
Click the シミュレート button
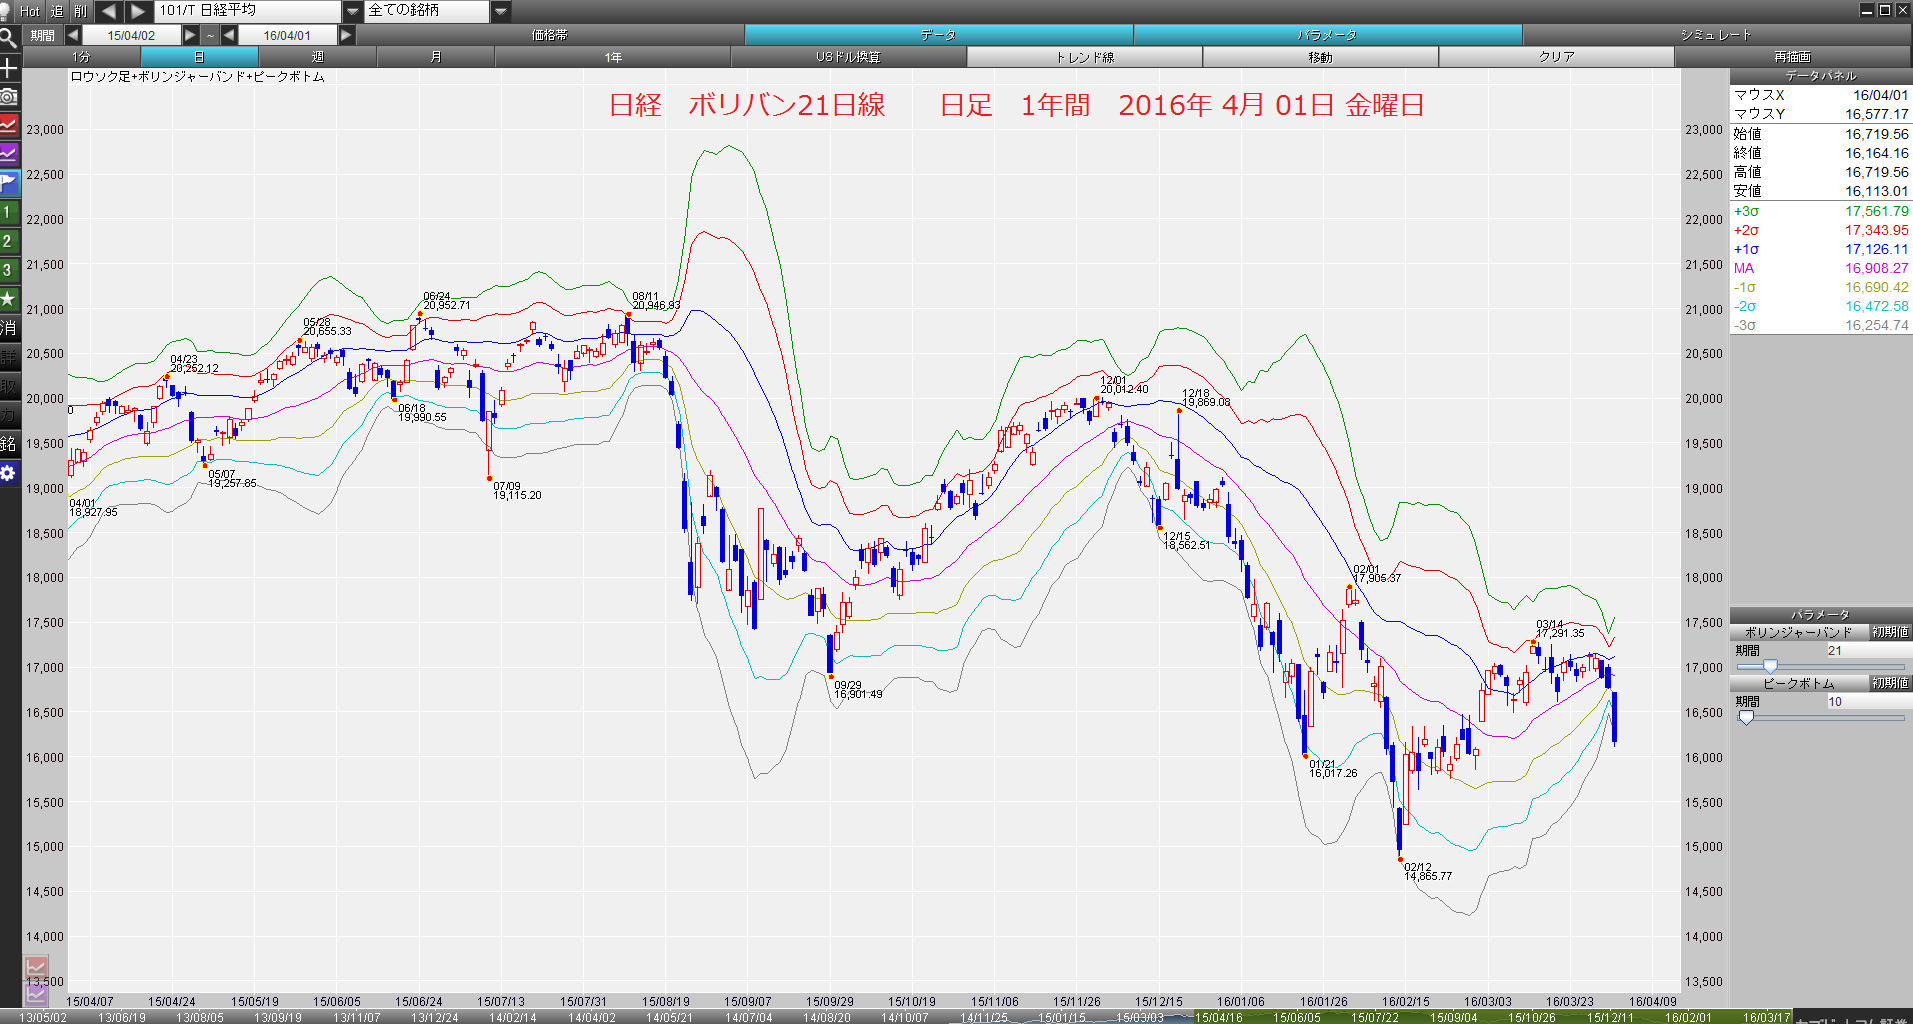(1717, 35)
